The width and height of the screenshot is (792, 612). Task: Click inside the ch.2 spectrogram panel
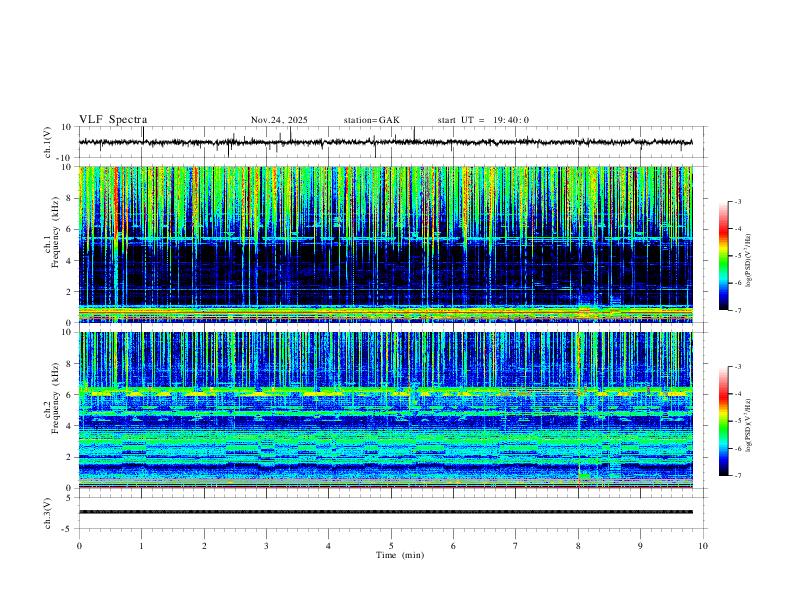pos(385,410)
